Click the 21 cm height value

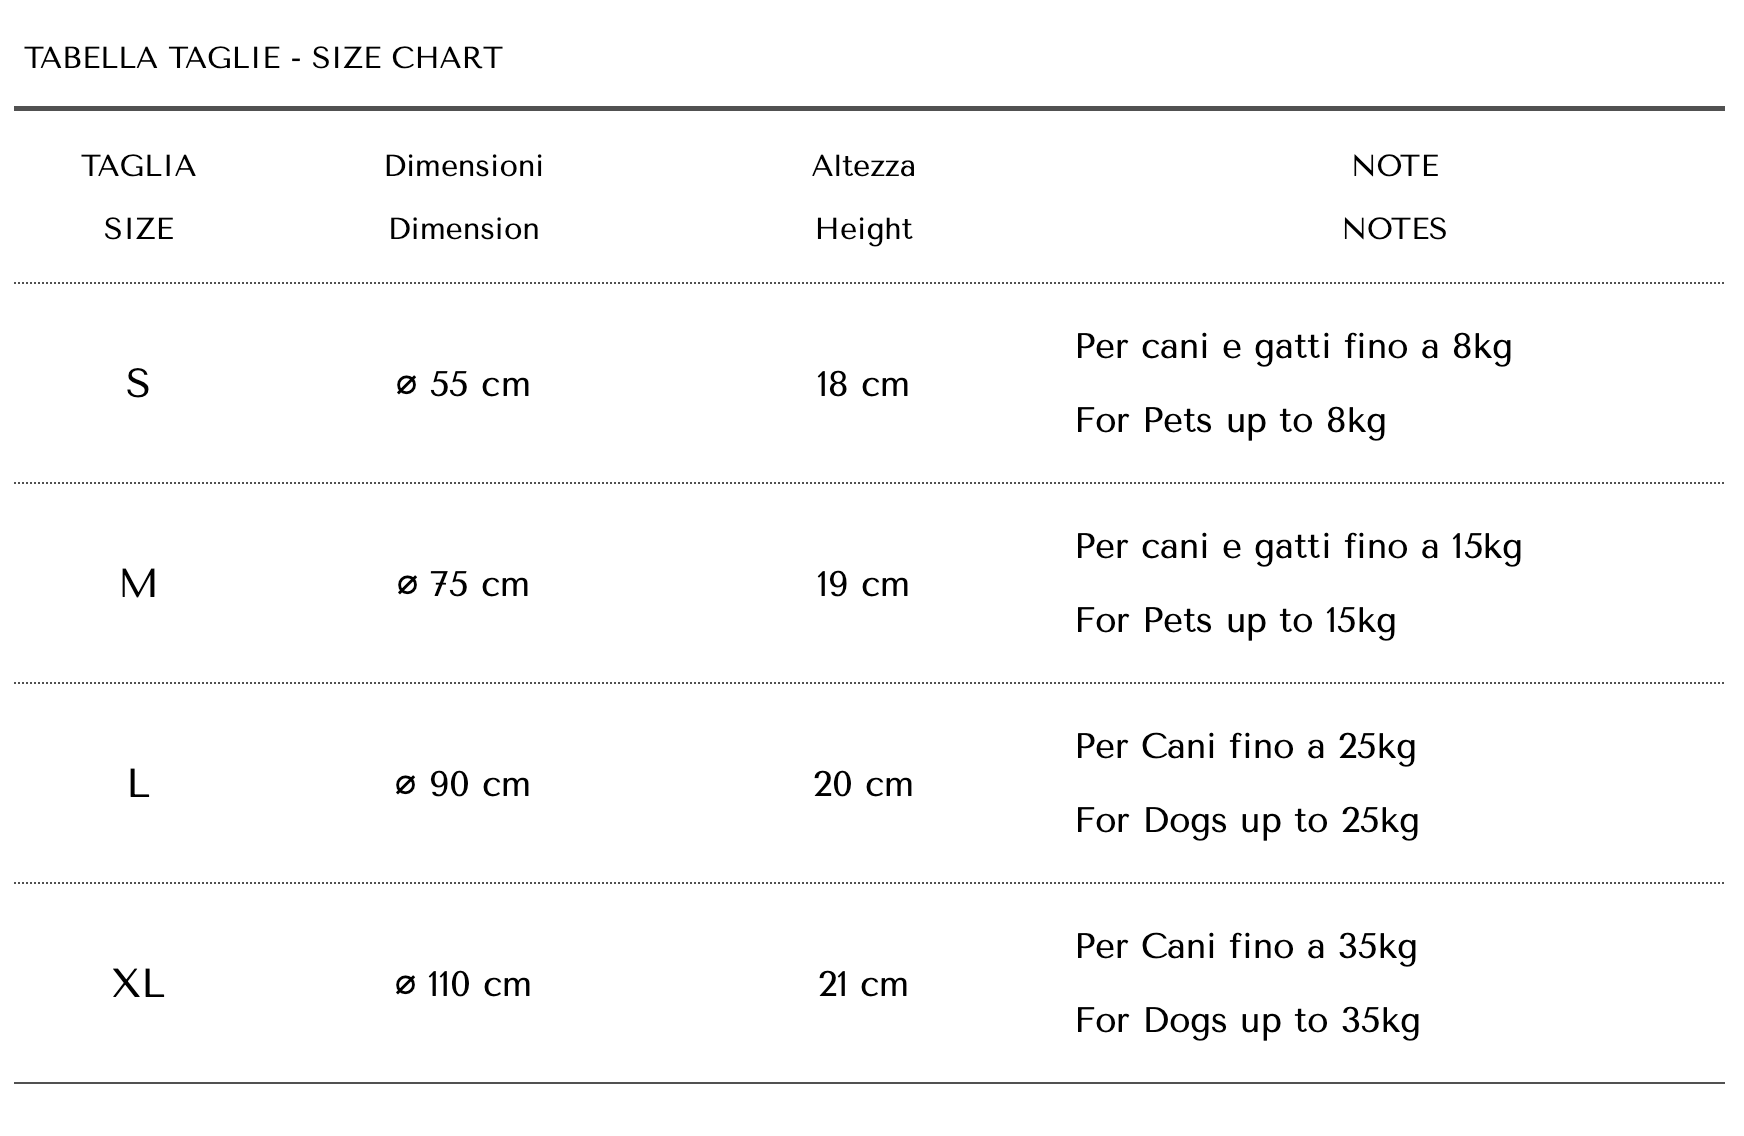pyautogui.click(x=863, y=984)
